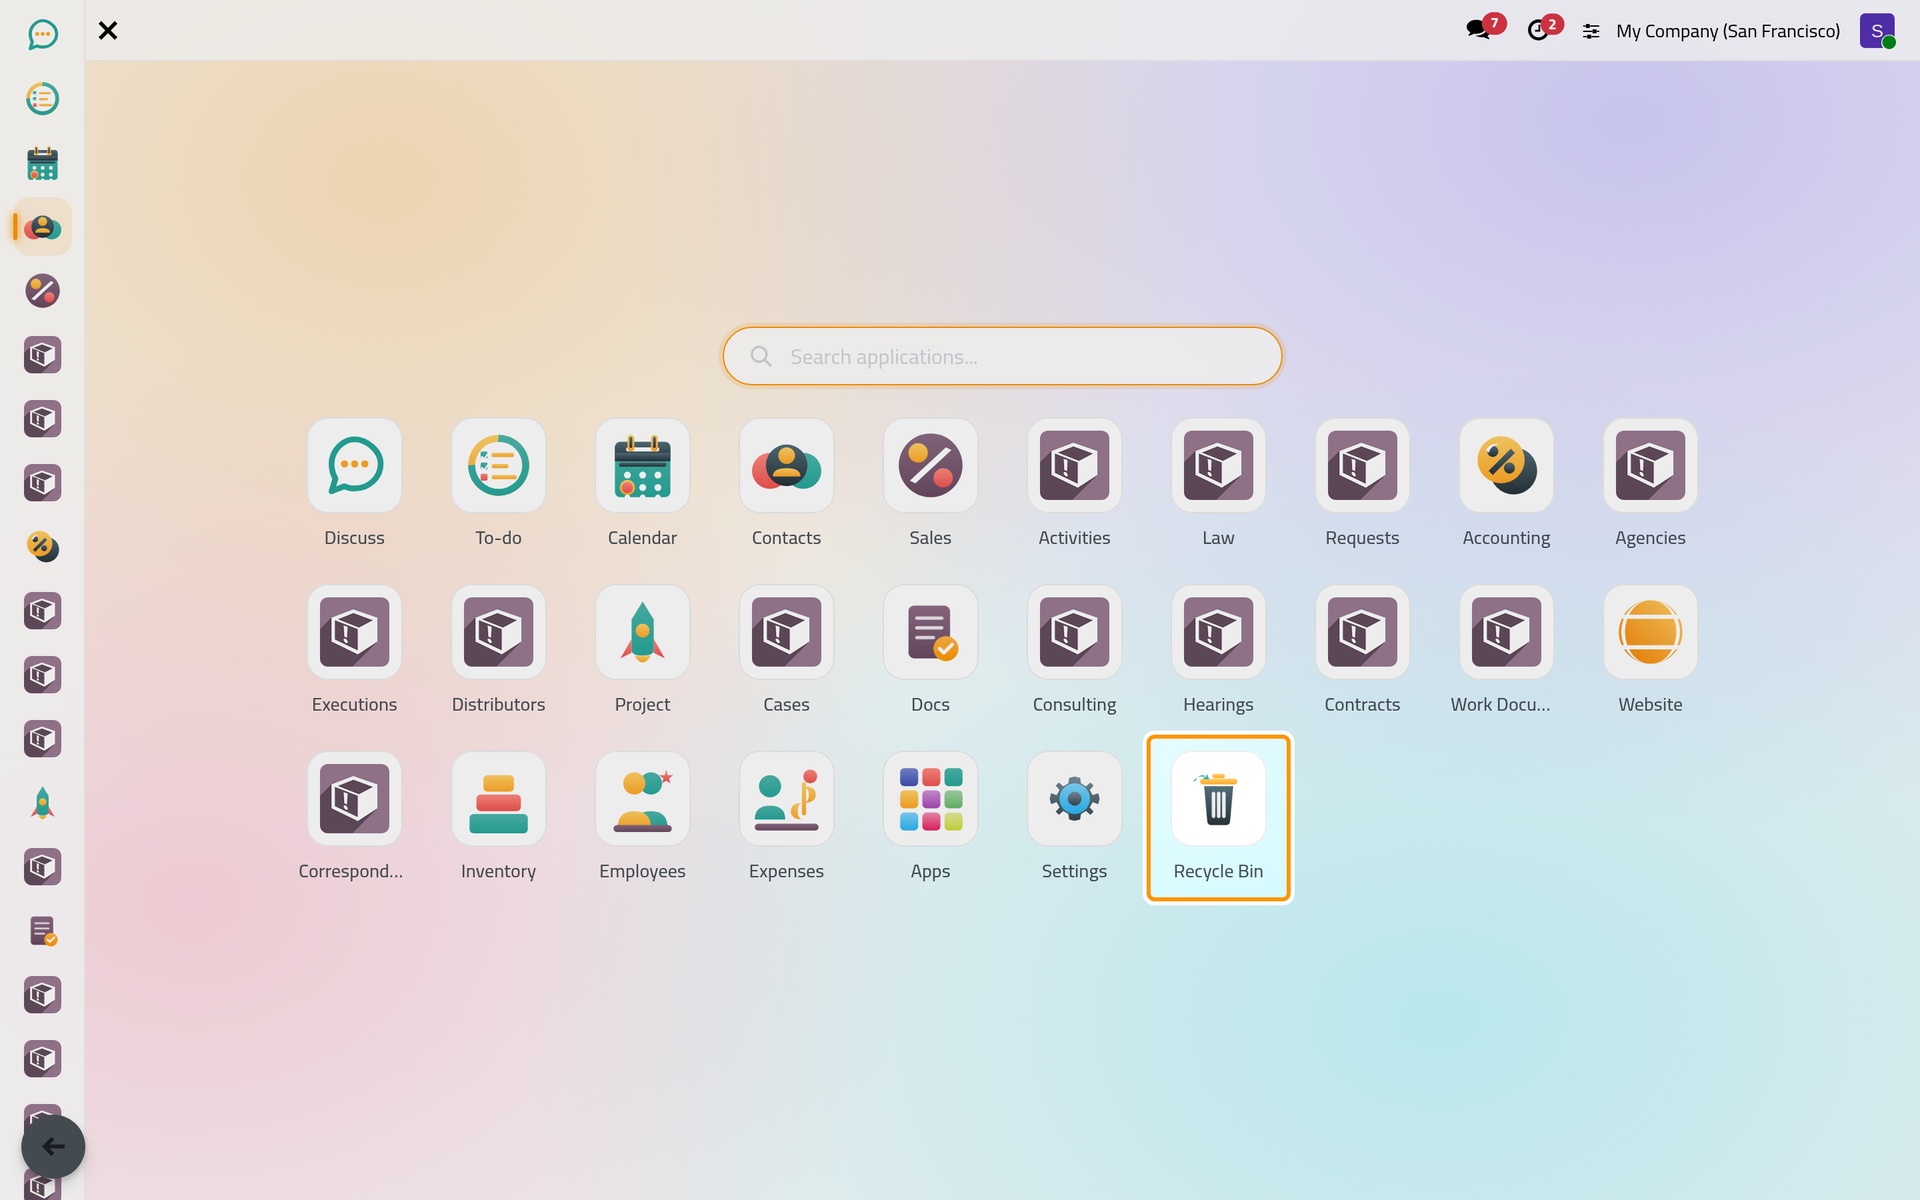
Task: Open the Consulting app
Action: (1074, 633)
